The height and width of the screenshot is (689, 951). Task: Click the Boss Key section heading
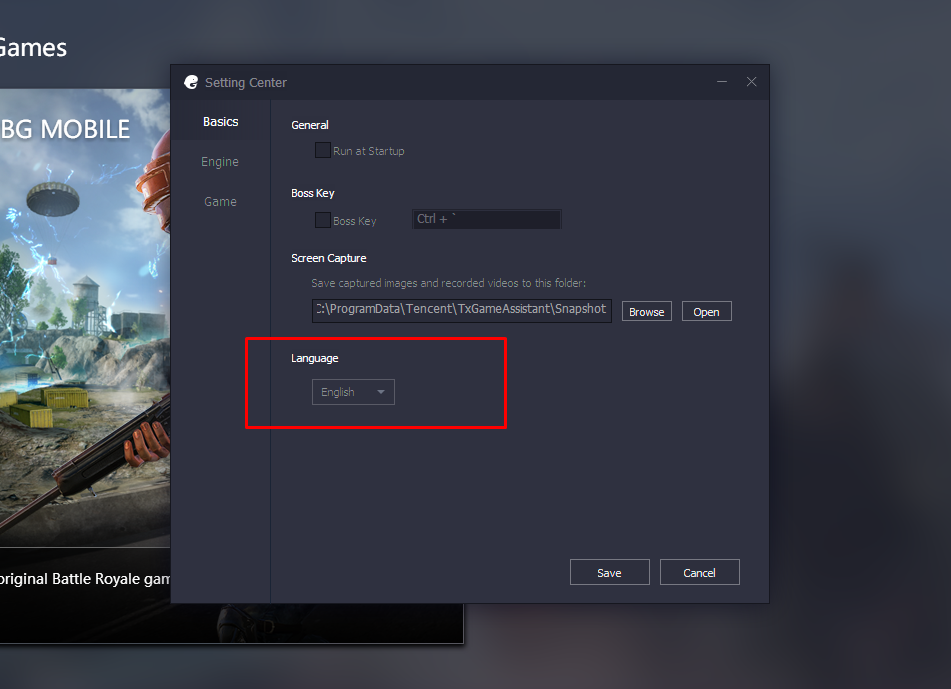point(313,193)
